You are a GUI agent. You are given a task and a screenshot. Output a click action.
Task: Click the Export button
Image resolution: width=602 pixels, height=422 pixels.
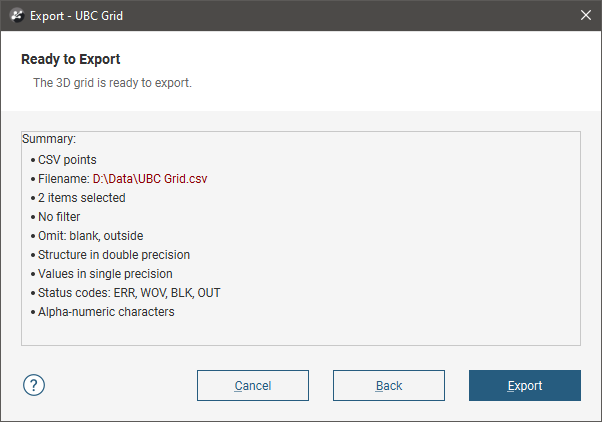tap(524, 386)
